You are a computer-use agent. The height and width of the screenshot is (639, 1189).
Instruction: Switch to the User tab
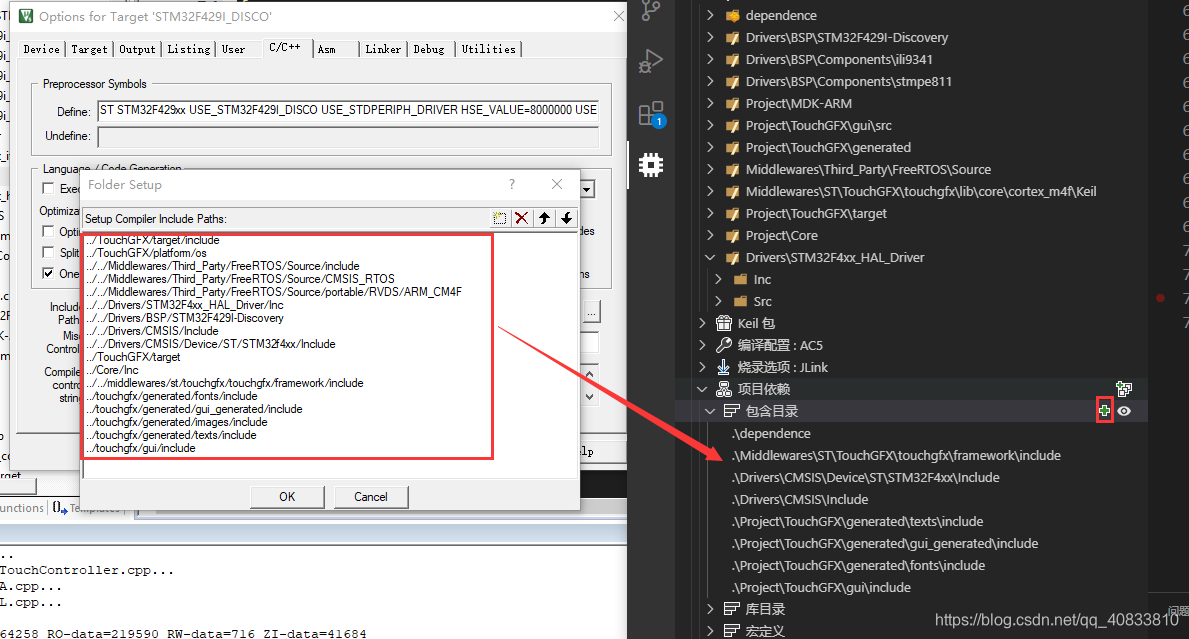pos(234,49)
